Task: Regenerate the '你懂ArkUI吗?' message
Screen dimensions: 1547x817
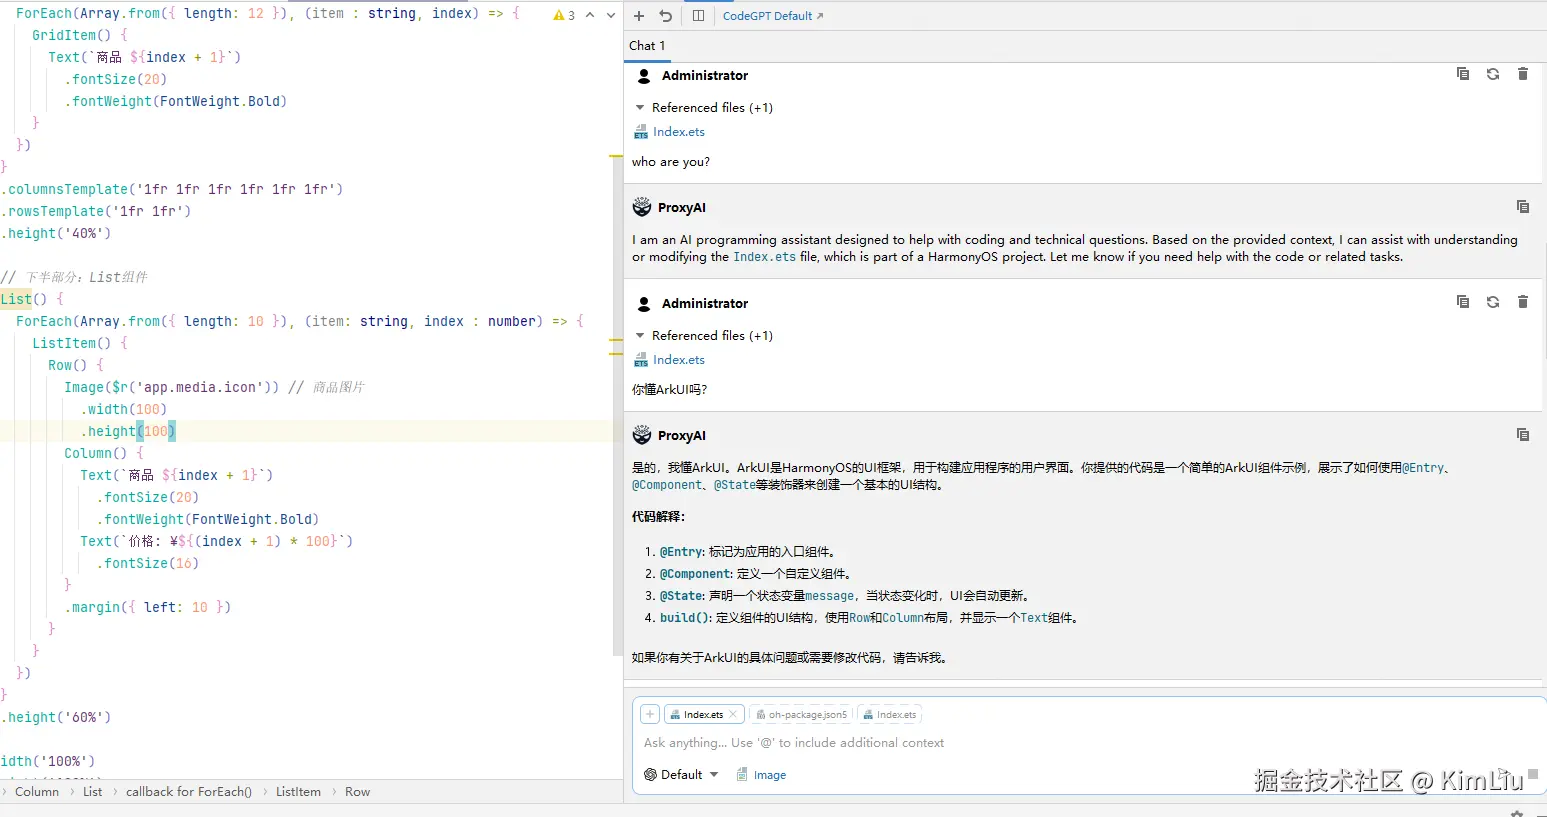Action: coord(1493,302)
